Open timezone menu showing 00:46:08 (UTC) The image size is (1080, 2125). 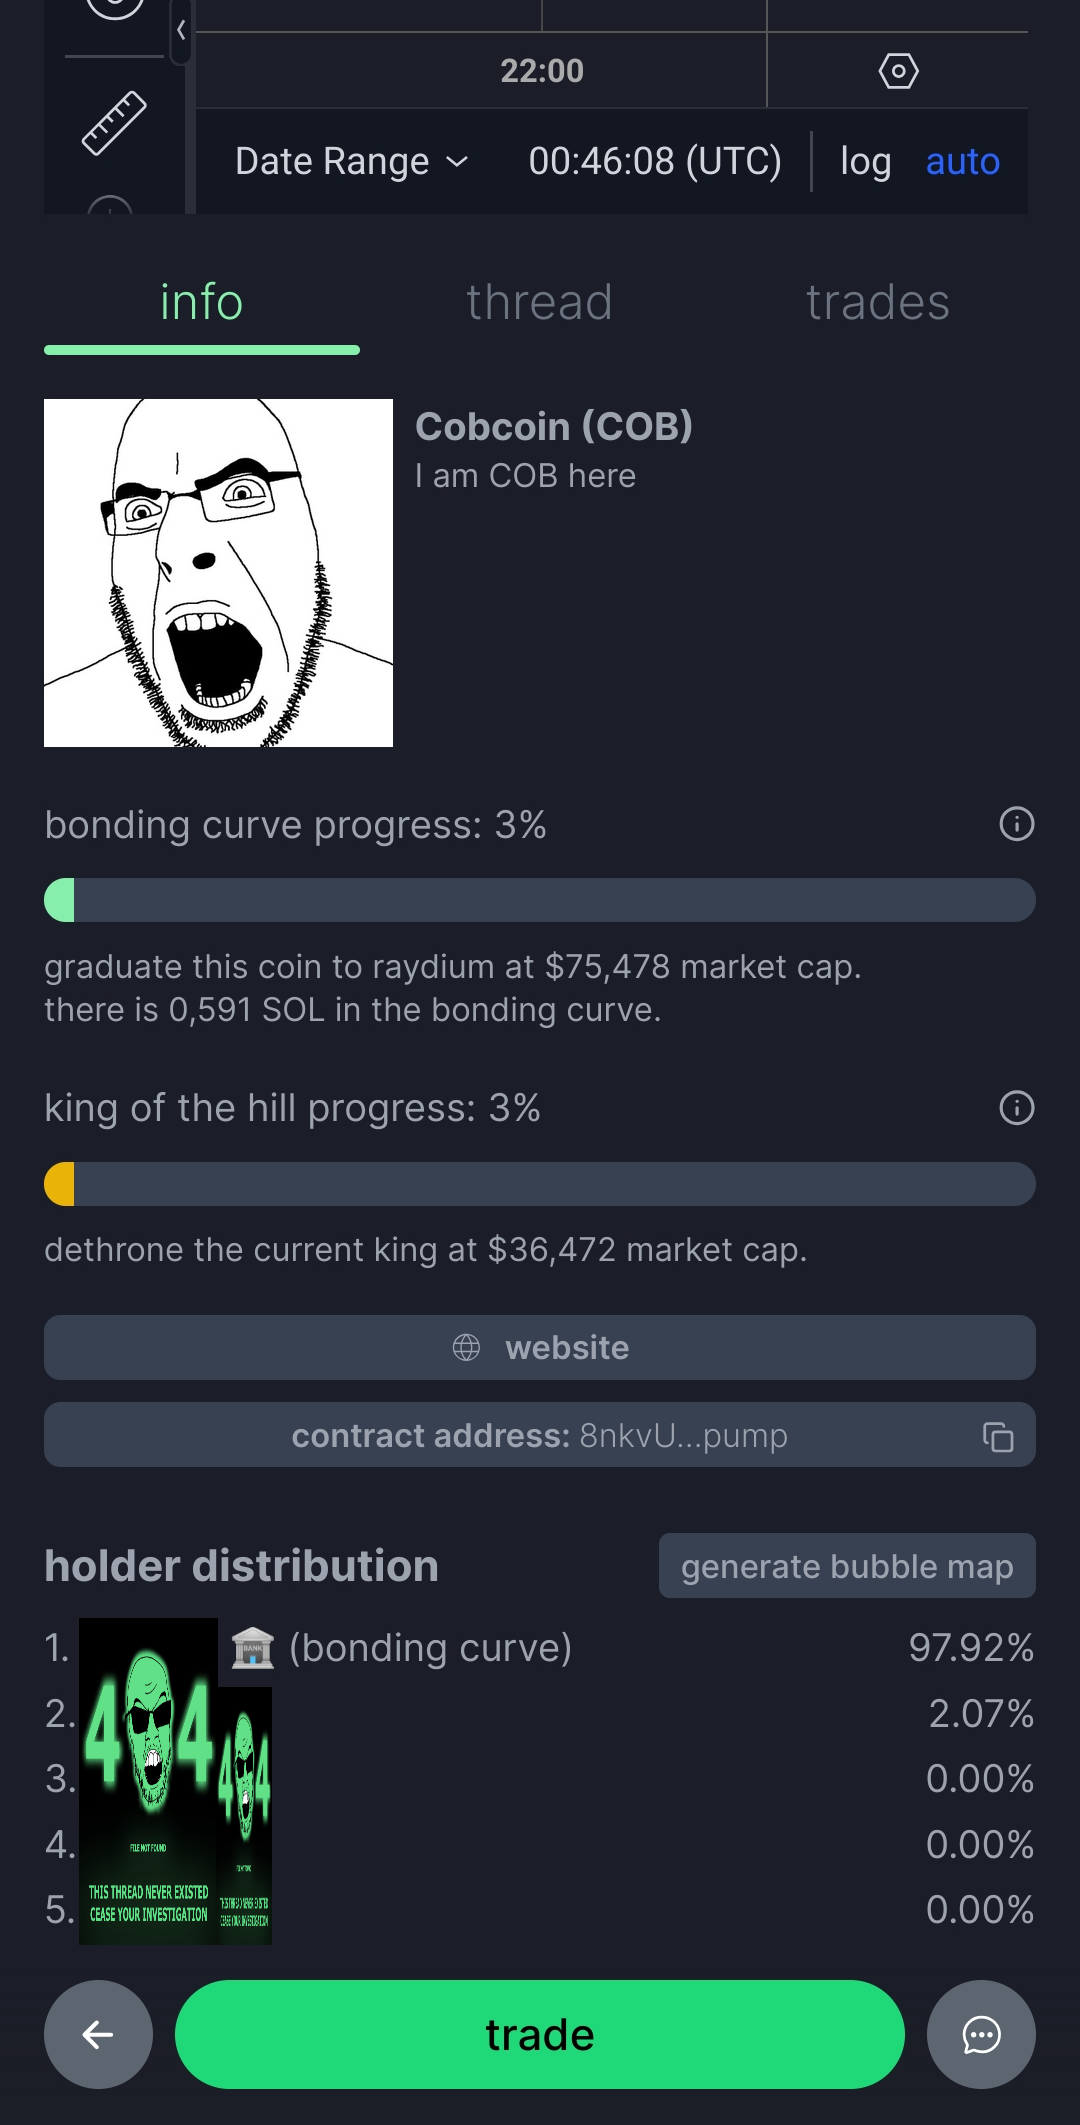pyautogui.click(x=655, y=161)
